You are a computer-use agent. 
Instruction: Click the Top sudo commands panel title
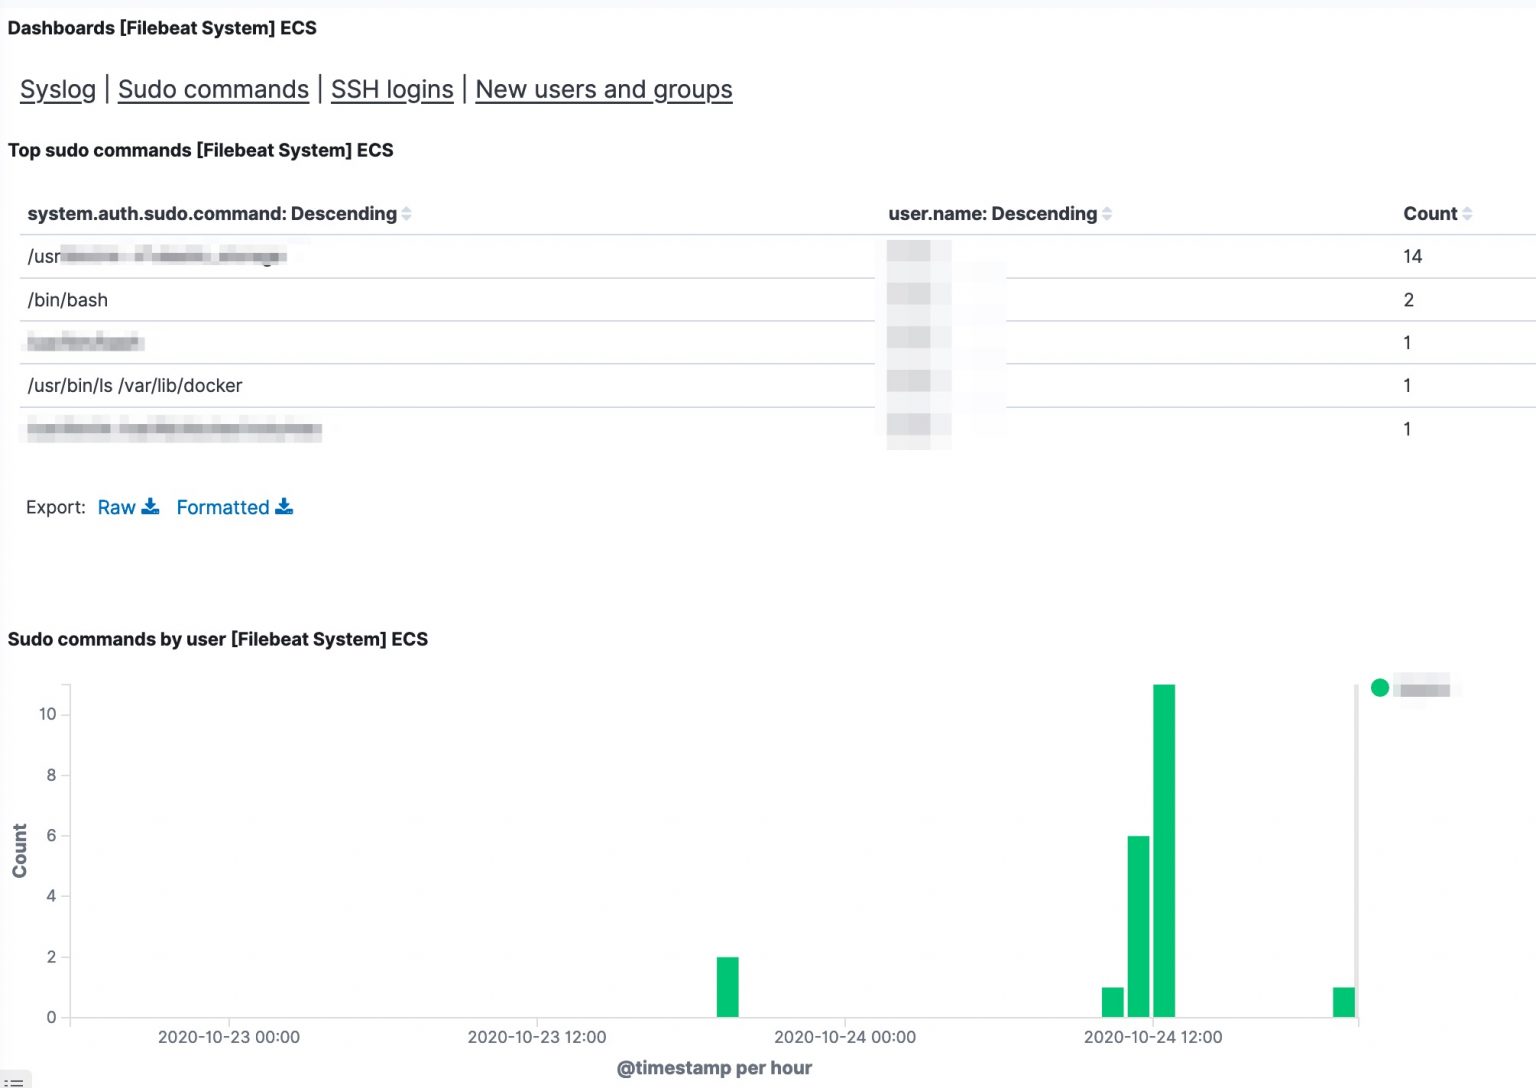coord(201,150)
